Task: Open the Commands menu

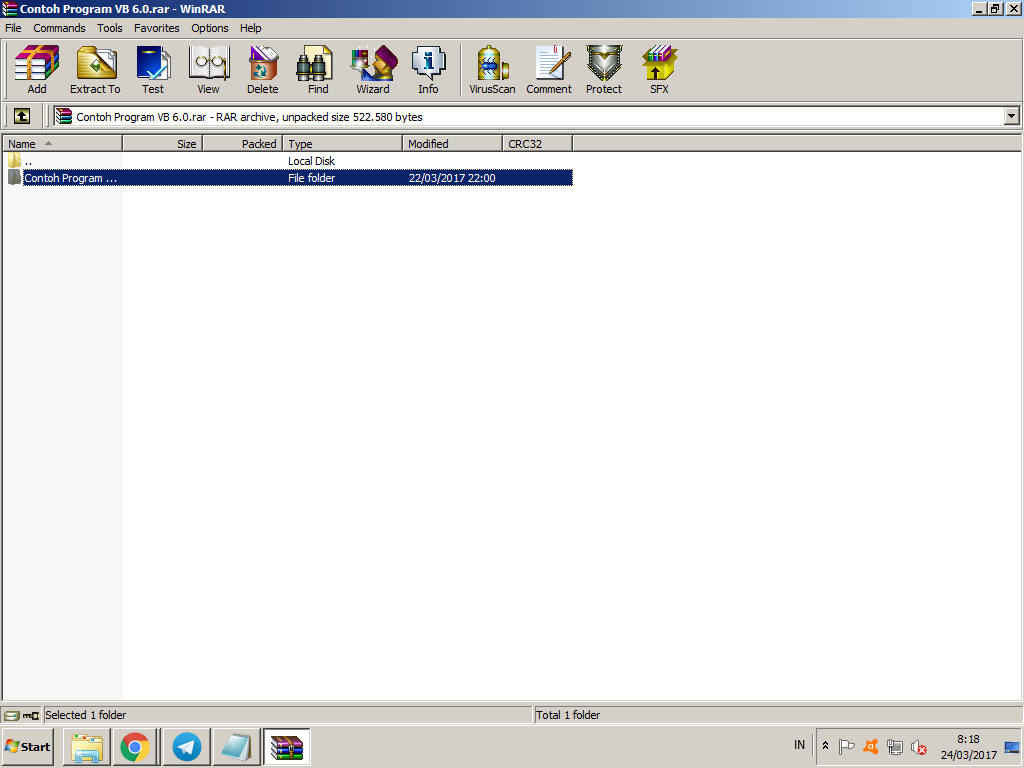Action: click(x=59, y=28)
